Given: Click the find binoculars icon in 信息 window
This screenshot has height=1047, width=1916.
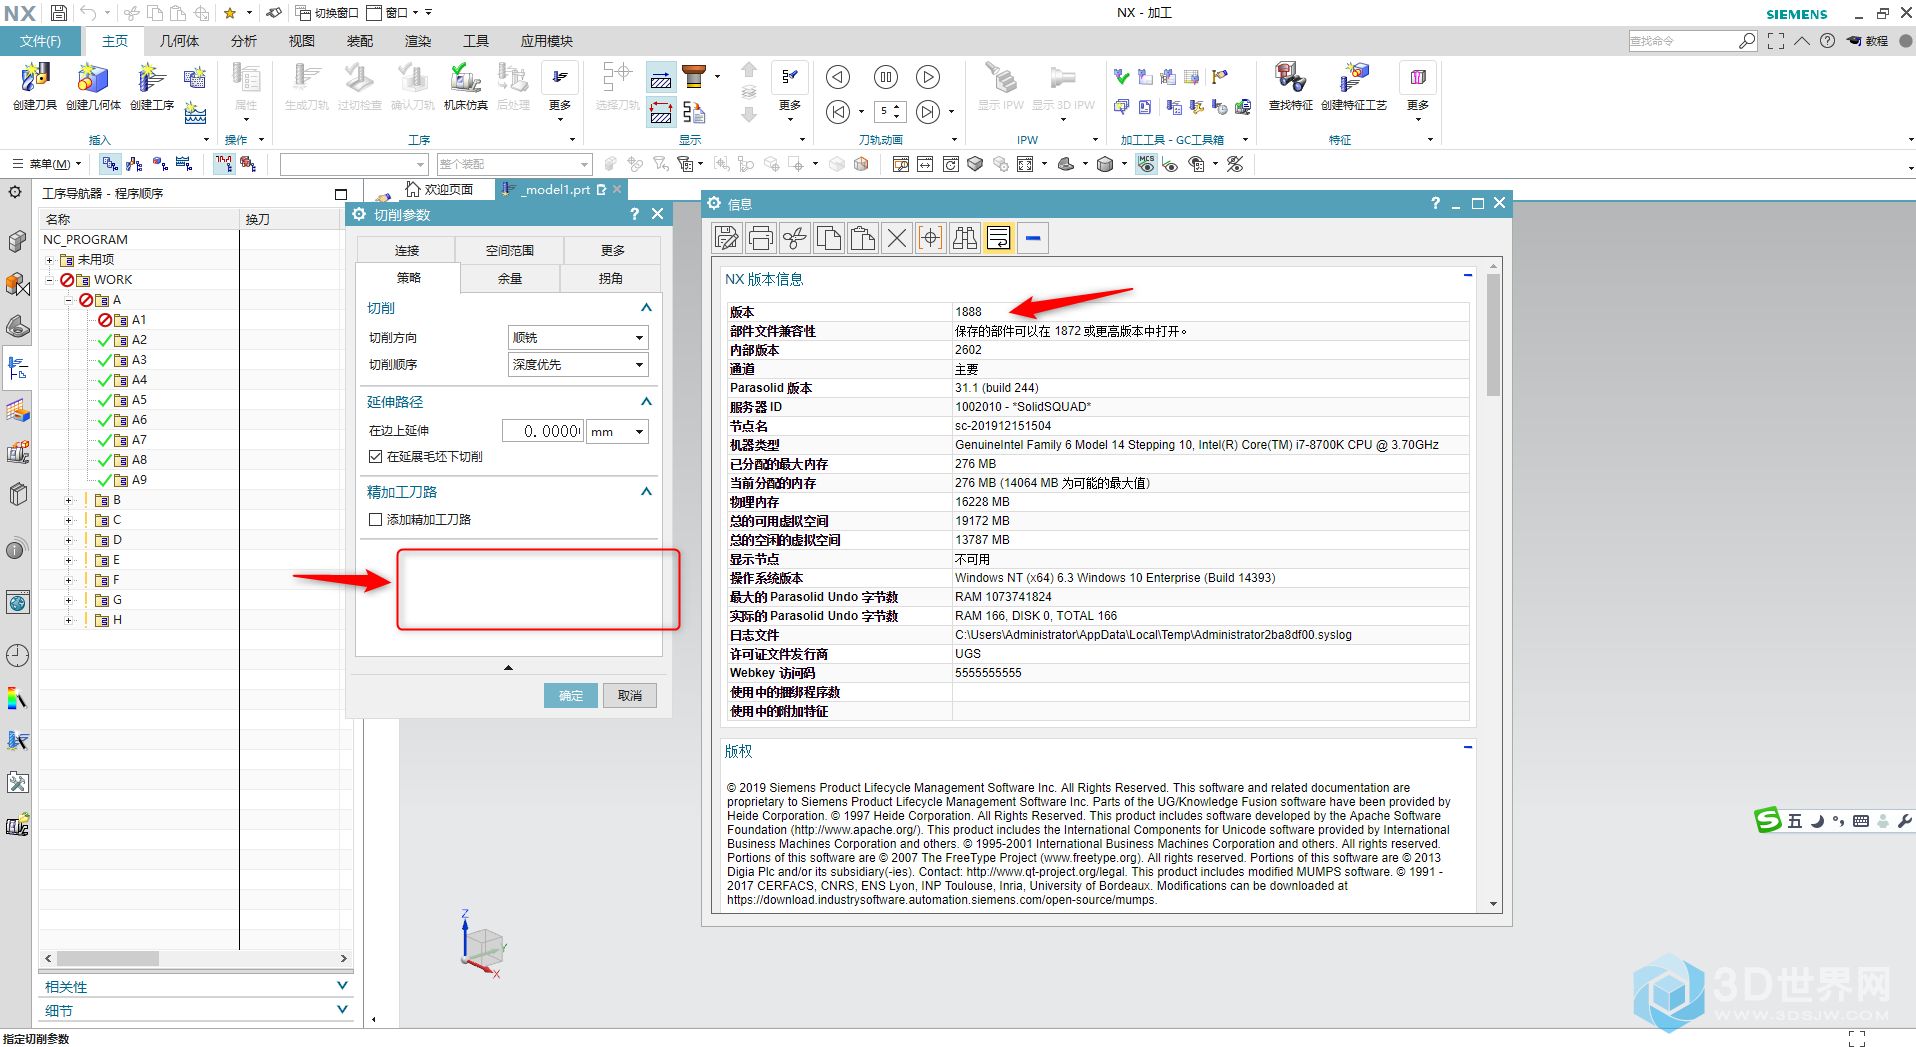Looking at the screenshot, I should coord(965,238).
